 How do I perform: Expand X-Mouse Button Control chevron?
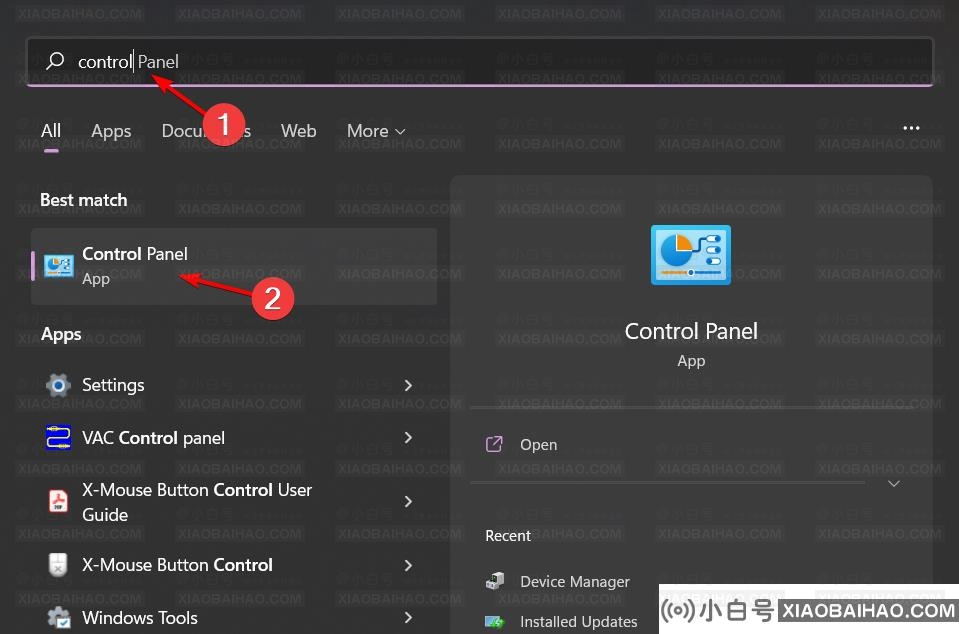[x=408, y=566]
